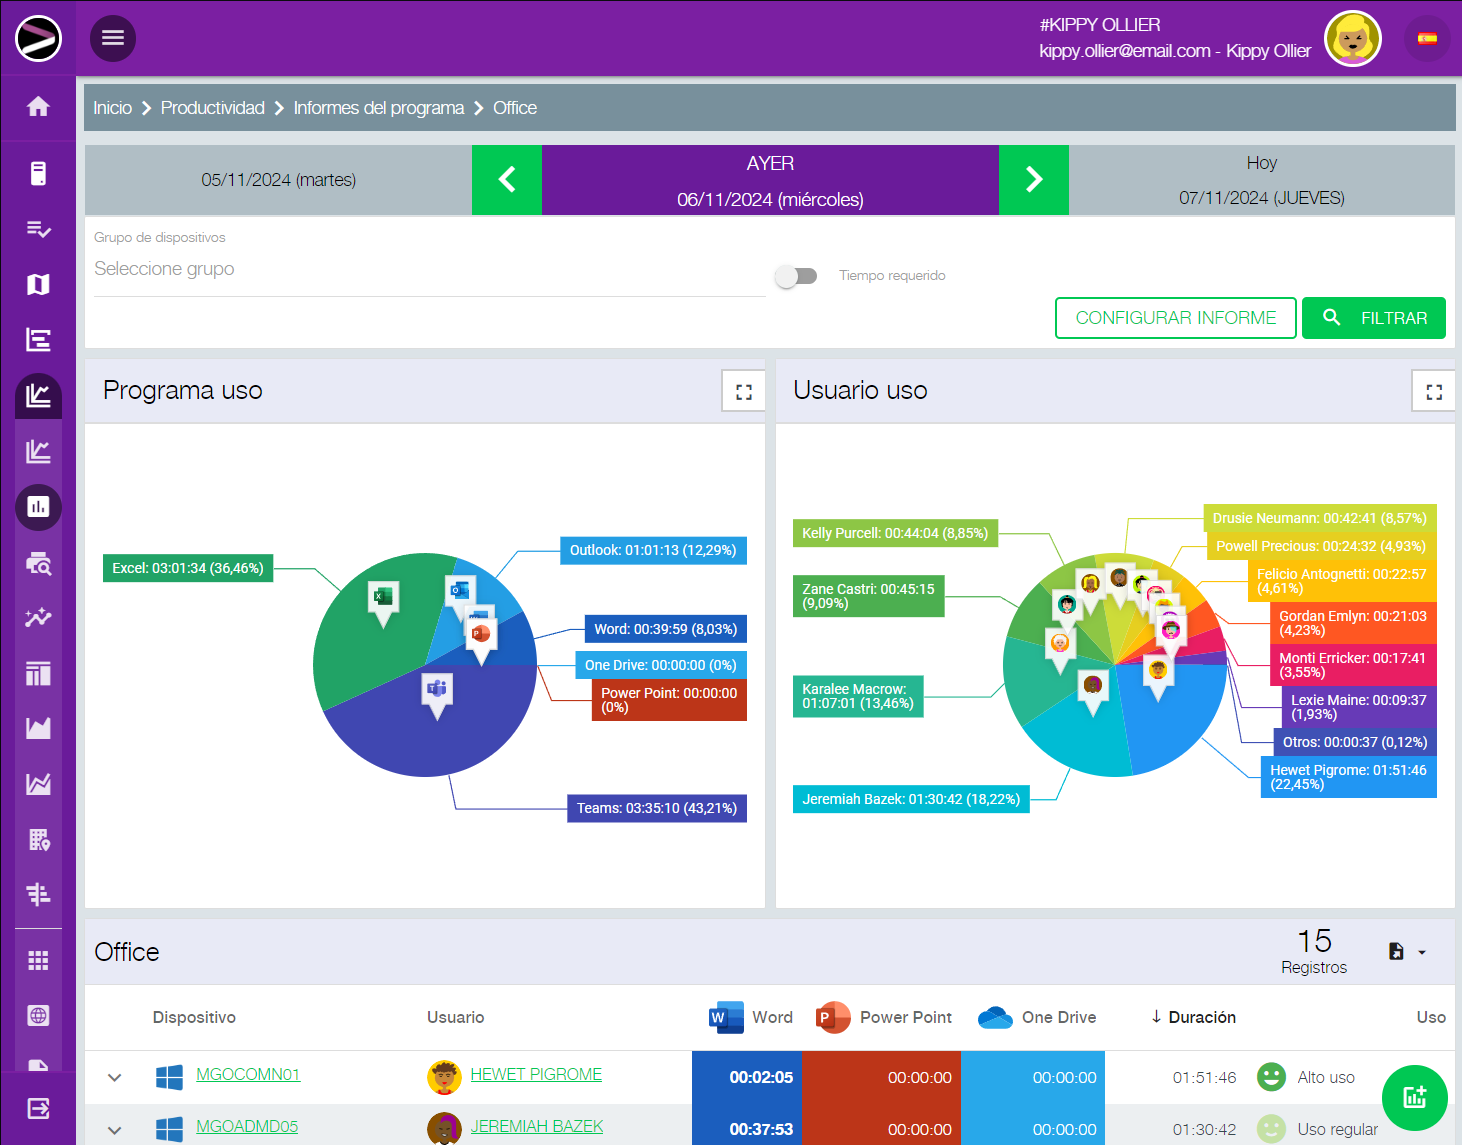Select the Hoy 07/11/2024 date tab
This screenshot has height=1145, width=1462.
pyautogui.click(x=1261, y=180)
